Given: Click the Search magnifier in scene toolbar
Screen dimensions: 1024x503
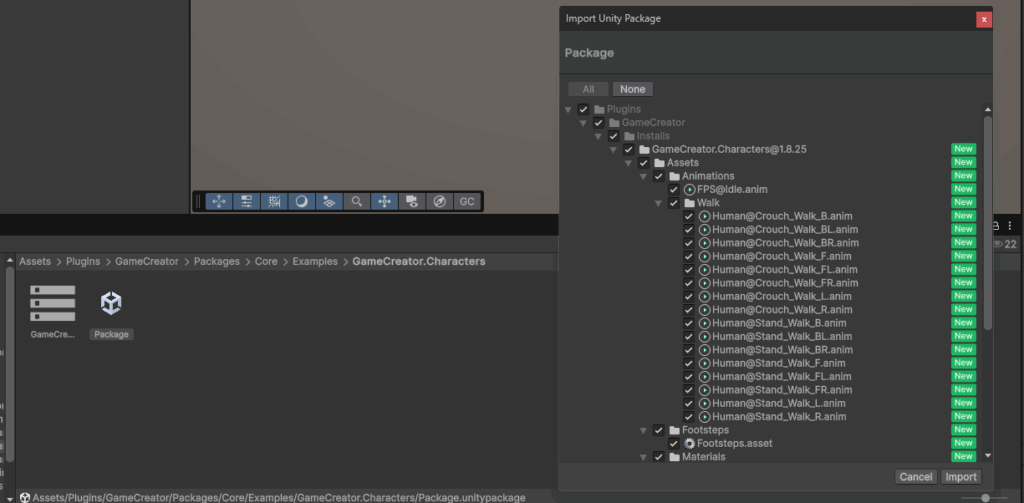Looking at the screenshot, I should pos(357,201).
